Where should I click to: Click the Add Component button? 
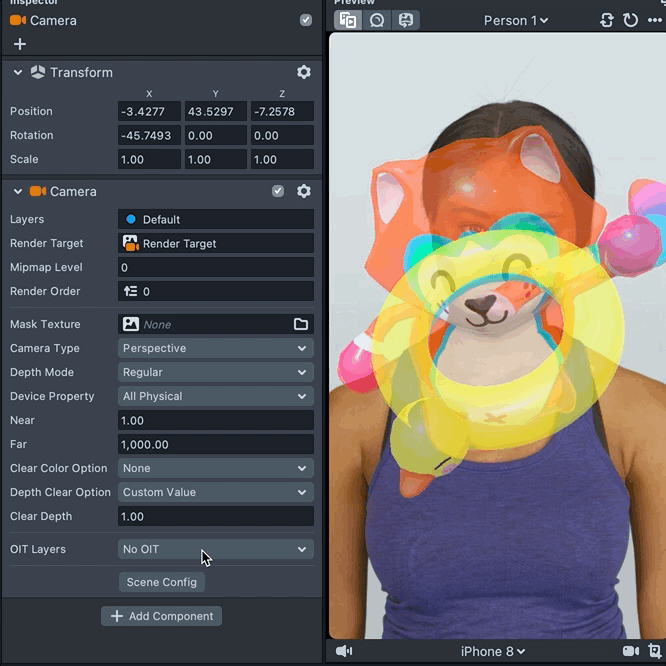click(162, 616)
